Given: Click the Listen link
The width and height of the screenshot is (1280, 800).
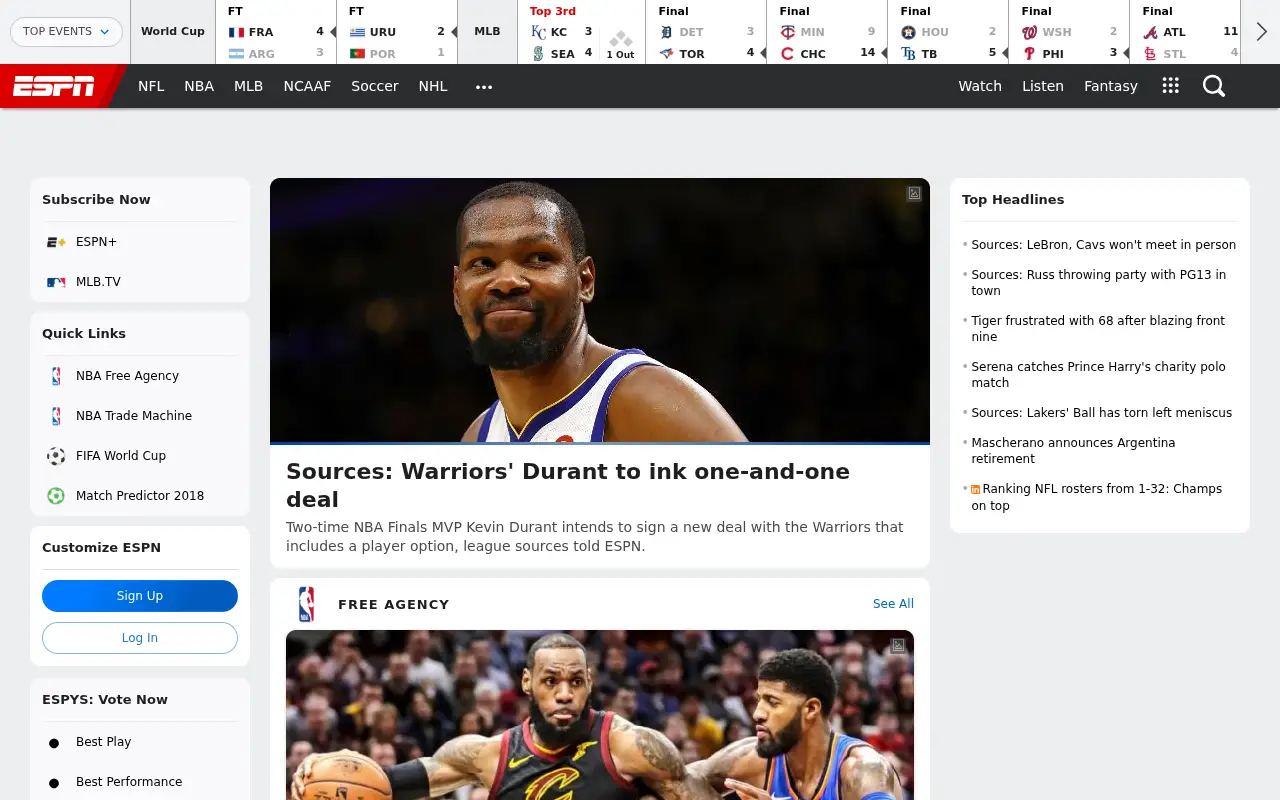Looking at the screenshot, I should point(1043,86).
